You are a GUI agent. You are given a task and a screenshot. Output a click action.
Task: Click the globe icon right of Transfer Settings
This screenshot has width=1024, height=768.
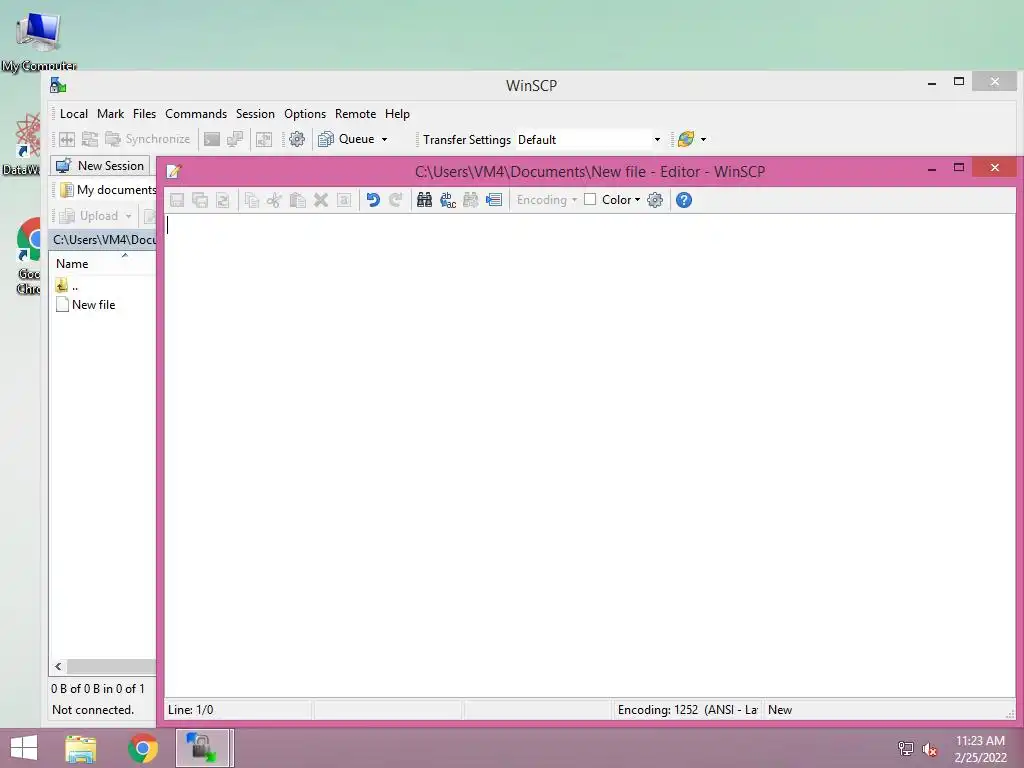[x=686, y=139]
